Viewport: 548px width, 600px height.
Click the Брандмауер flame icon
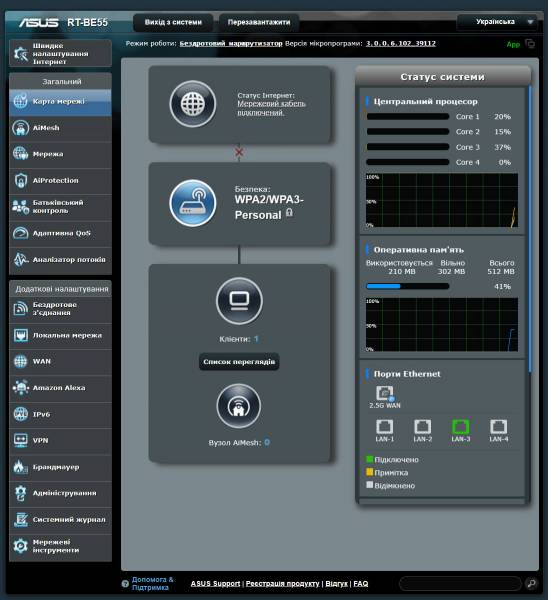tap(21, 467)
